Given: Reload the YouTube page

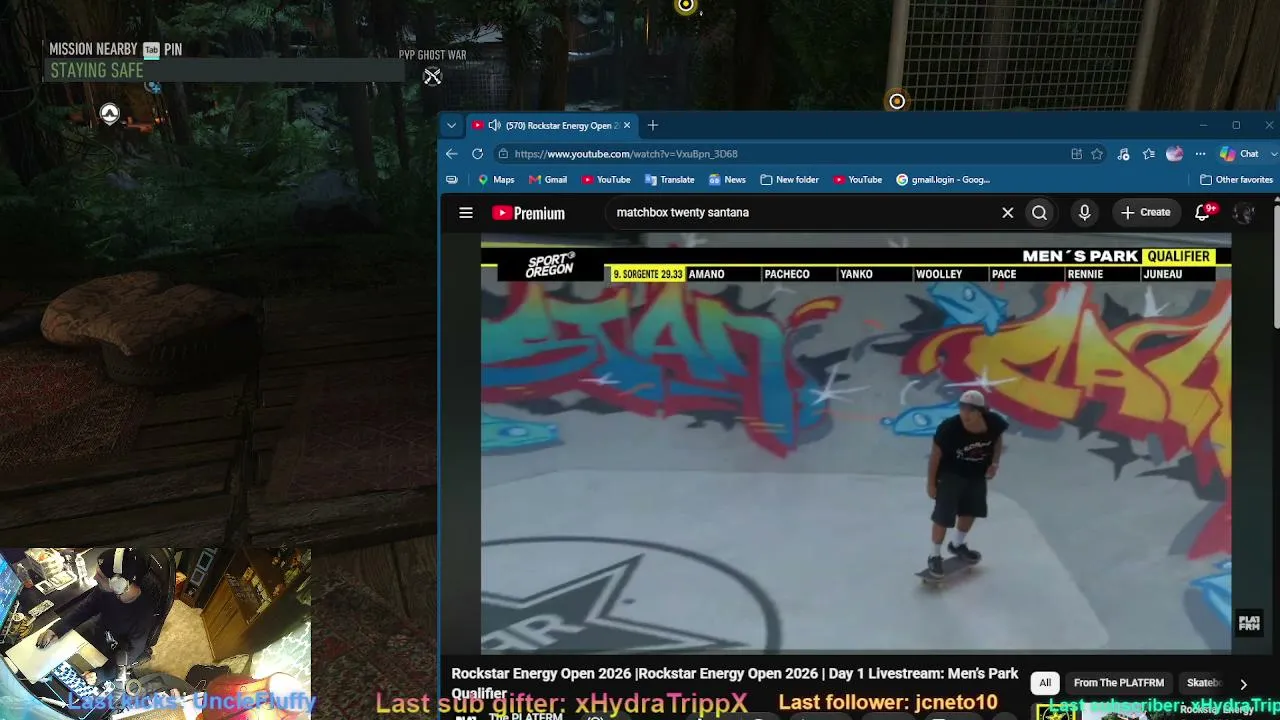Looking at the screenshot, I should (477, 154).
